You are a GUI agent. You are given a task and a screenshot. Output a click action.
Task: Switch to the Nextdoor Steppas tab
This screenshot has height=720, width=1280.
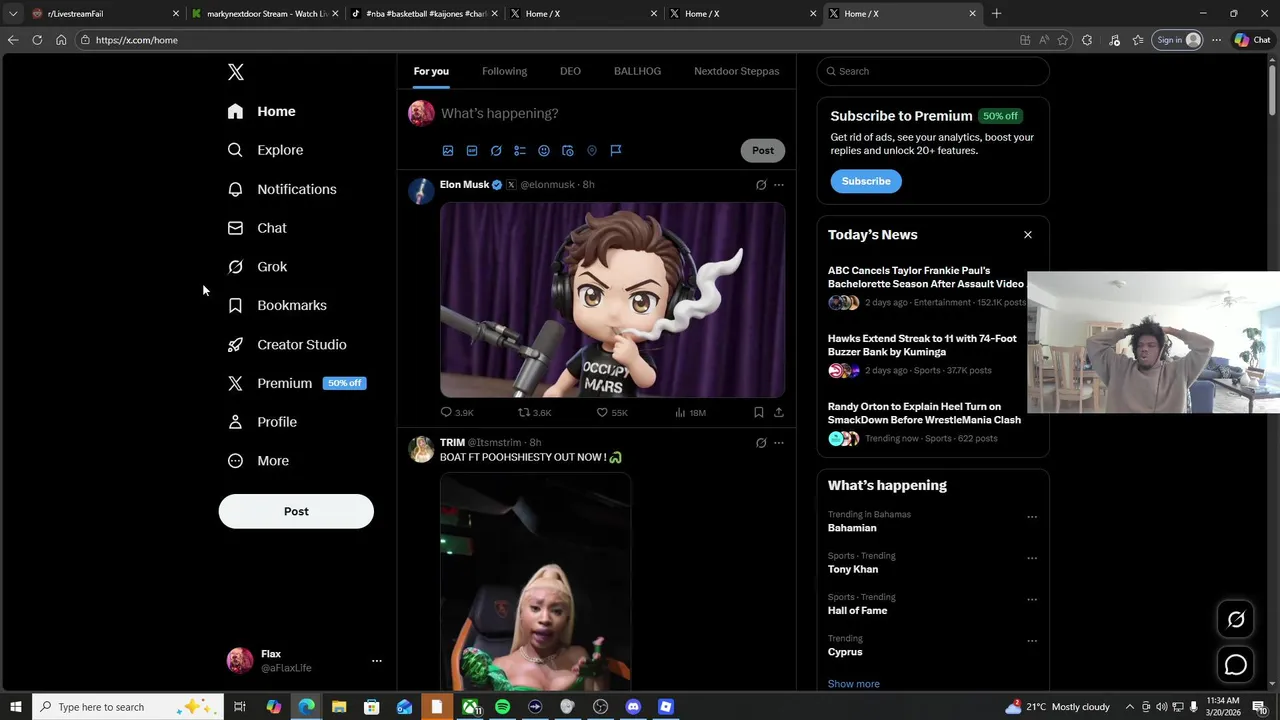(x=736, y=71)
